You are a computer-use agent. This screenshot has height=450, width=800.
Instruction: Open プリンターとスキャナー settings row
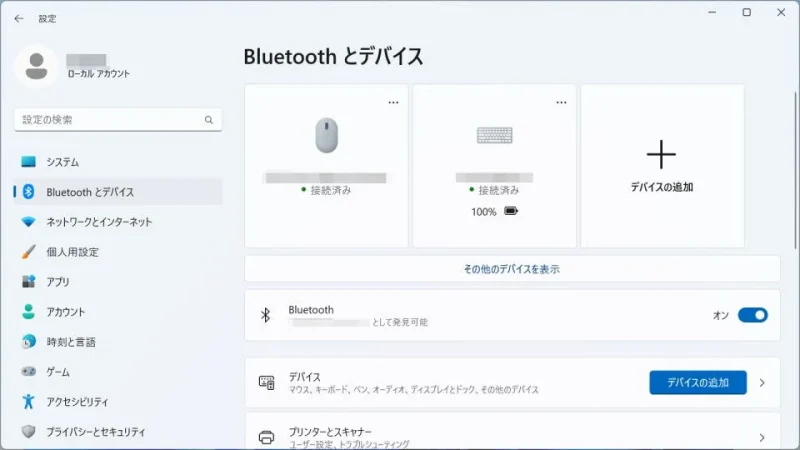point(512,432)
